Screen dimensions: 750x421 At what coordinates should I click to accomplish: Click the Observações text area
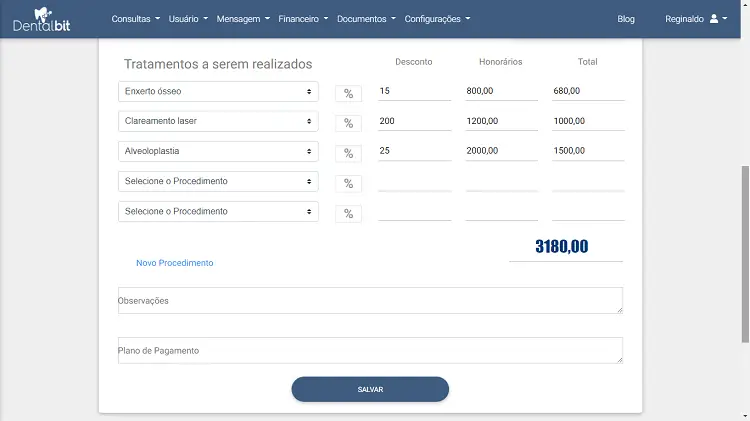(x=370, y=300)
